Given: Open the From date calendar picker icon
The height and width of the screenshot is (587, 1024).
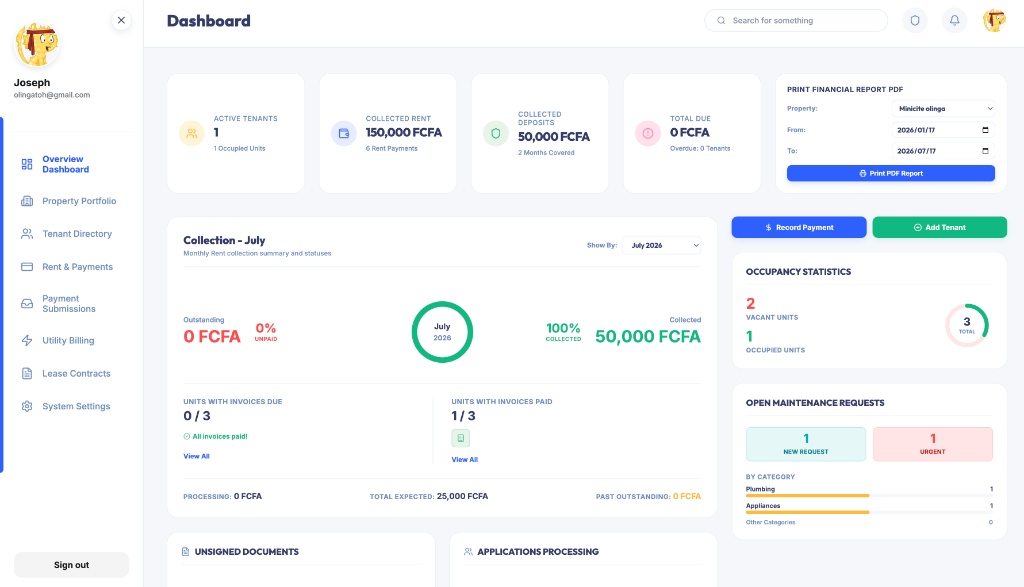Looking at the screenshot, I should (x=985, y=130).
